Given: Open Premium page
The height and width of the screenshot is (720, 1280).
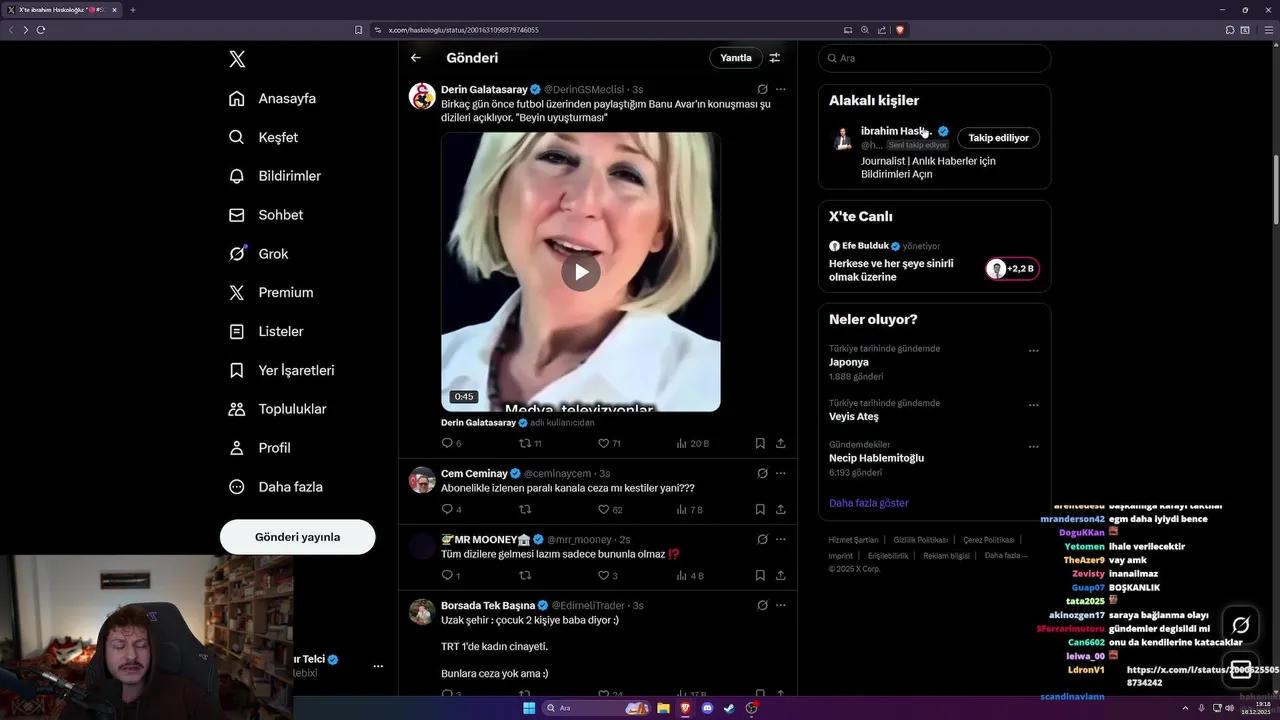Looking at the screenshot, I should pyautogui.click(x=271, y=292).
